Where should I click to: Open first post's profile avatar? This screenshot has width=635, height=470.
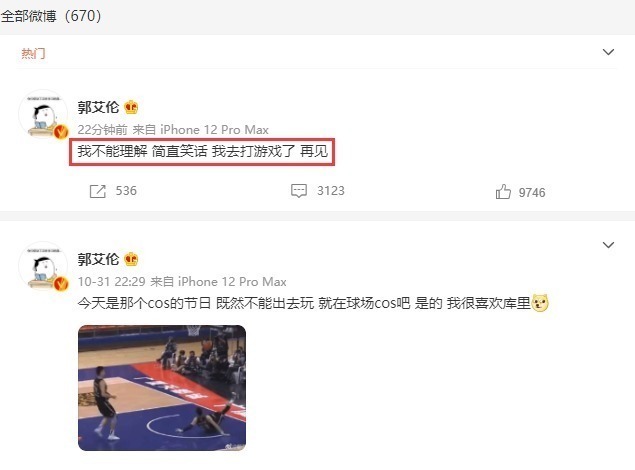43,115
